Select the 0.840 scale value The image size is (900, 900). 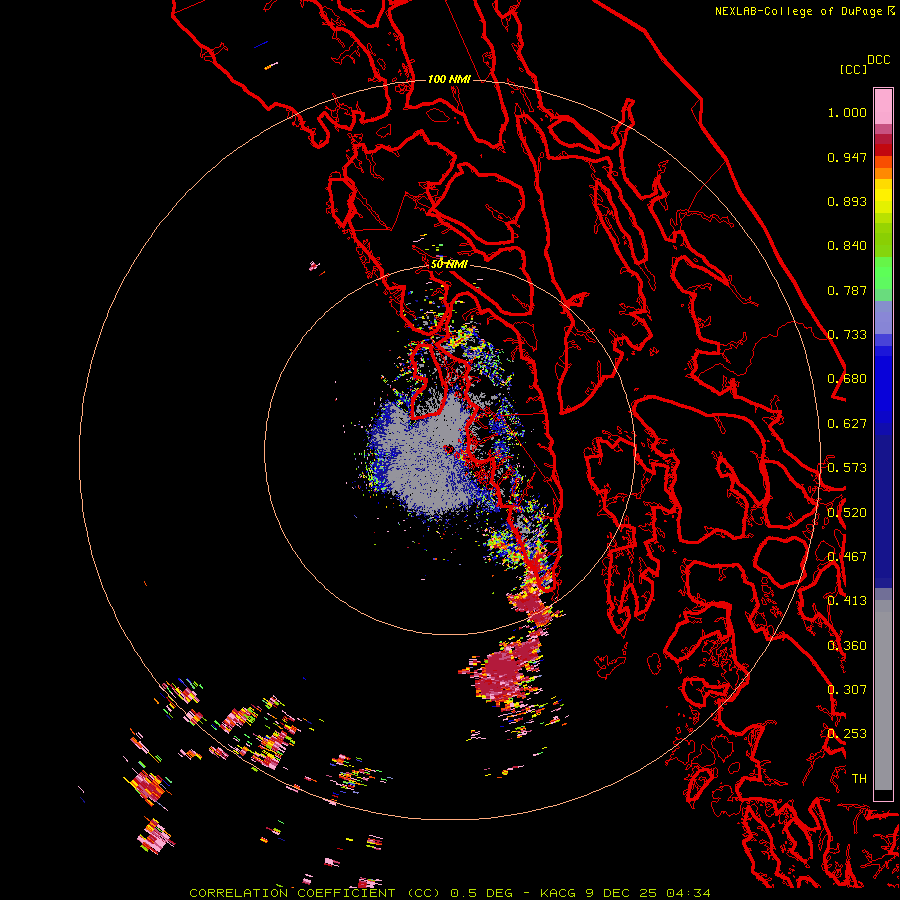[847, 246]
